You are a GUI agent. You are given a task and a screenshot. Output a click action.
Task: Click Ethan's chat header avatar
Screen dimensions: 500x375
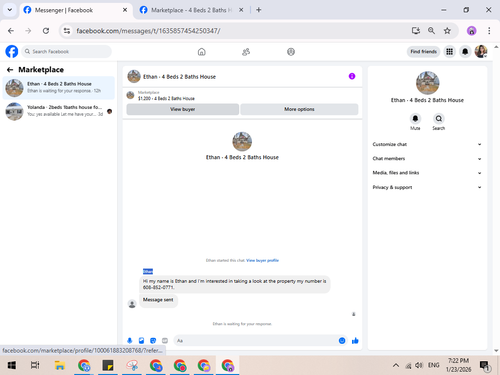pos(134,76)
